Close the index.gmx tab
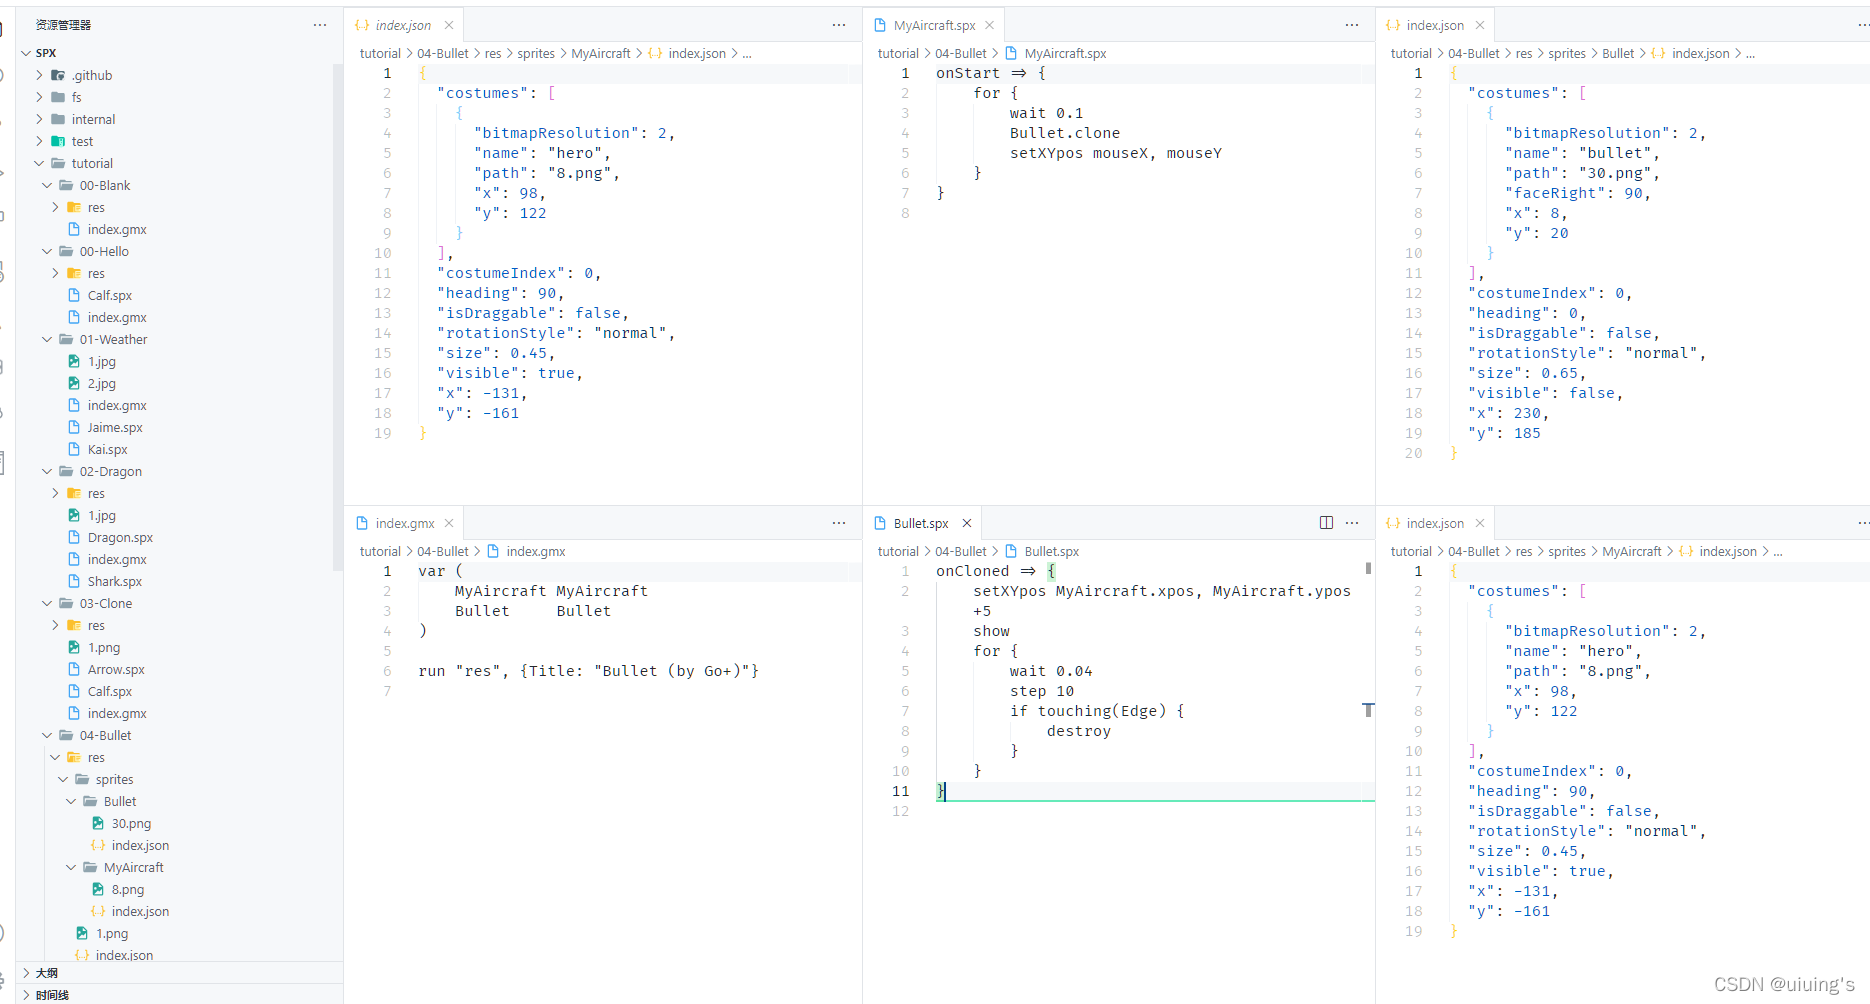 point(449,523)
